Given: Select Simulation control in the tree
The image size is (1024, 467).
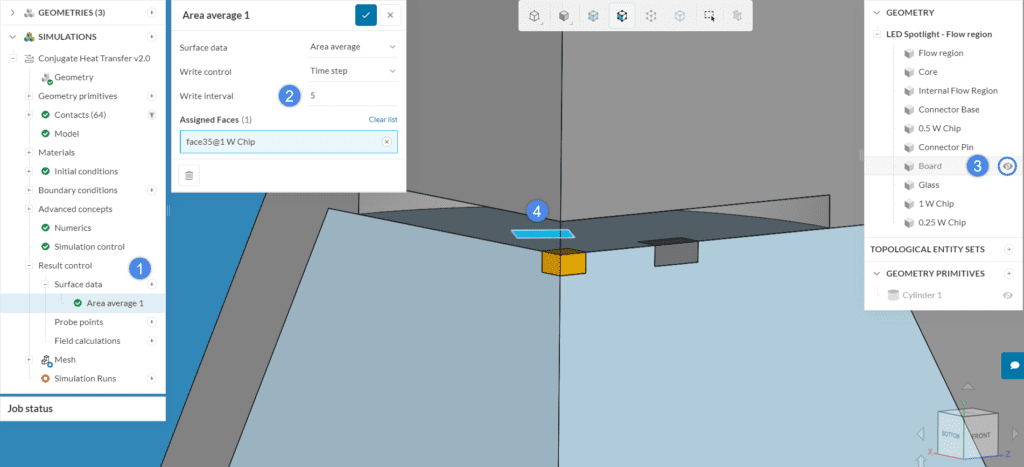Looking at the screenshot, I should tap(88, 246).
